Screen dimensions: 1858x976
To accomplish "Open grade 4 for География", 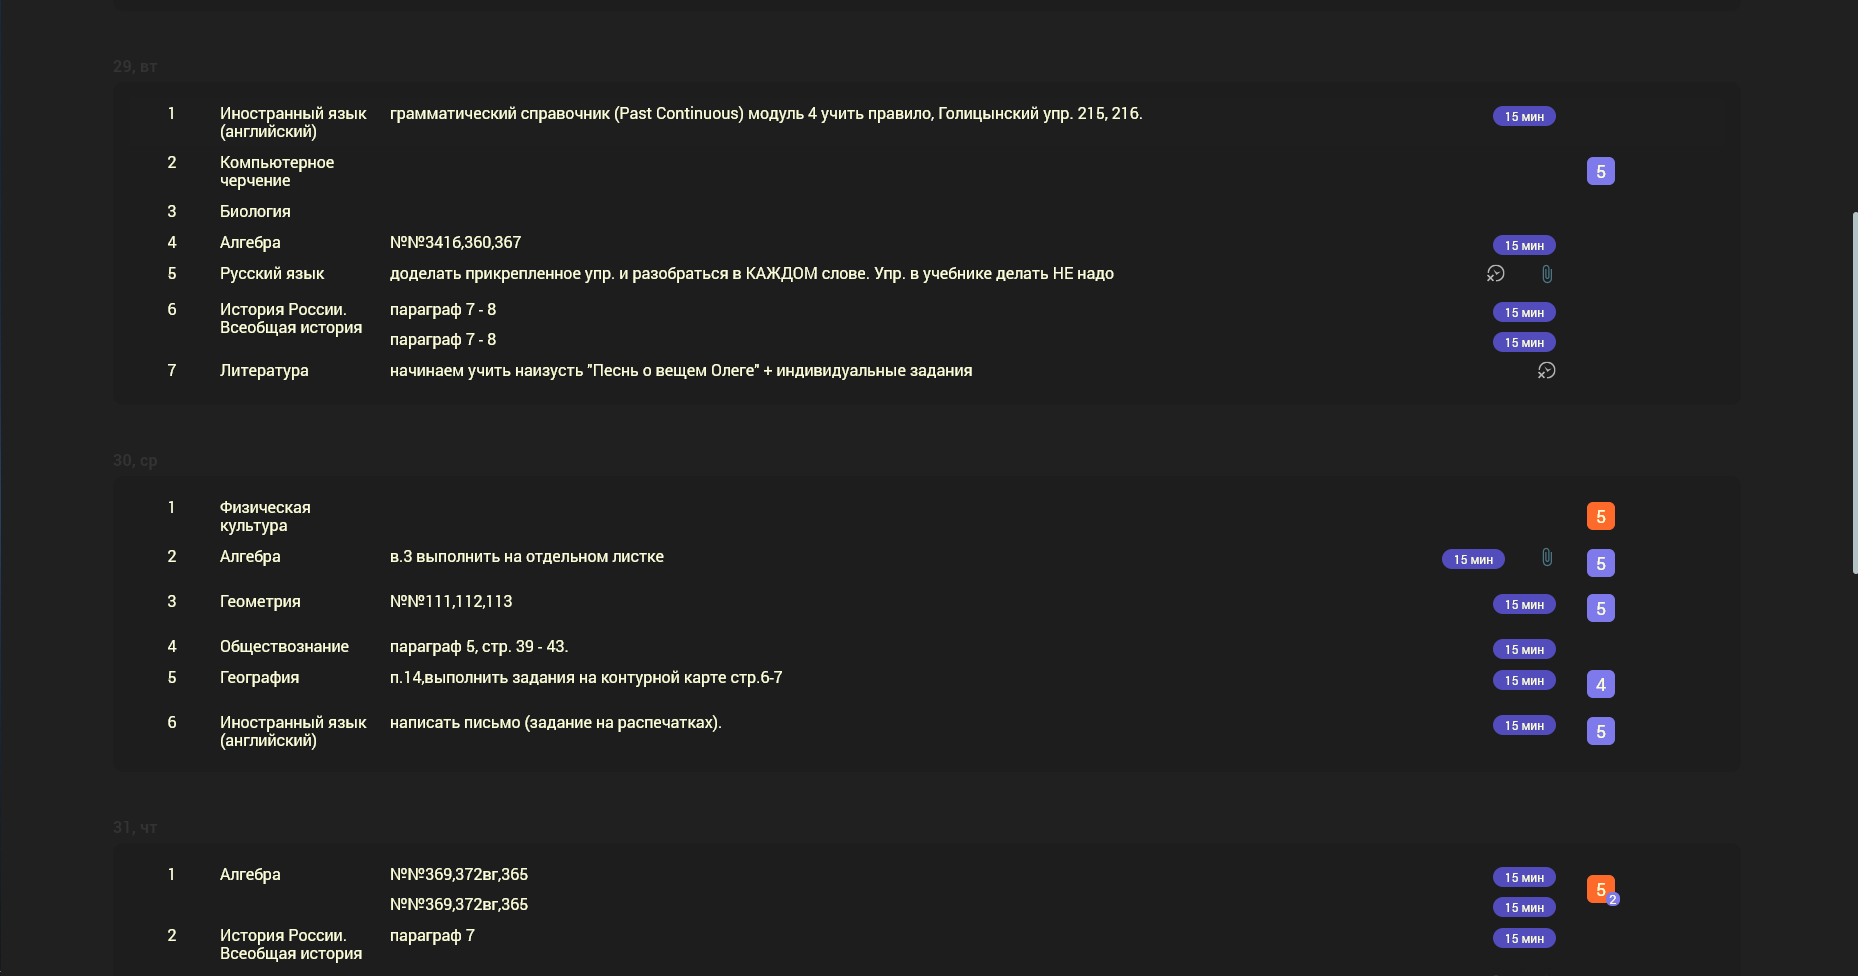I will click(x=1600, y=683).
